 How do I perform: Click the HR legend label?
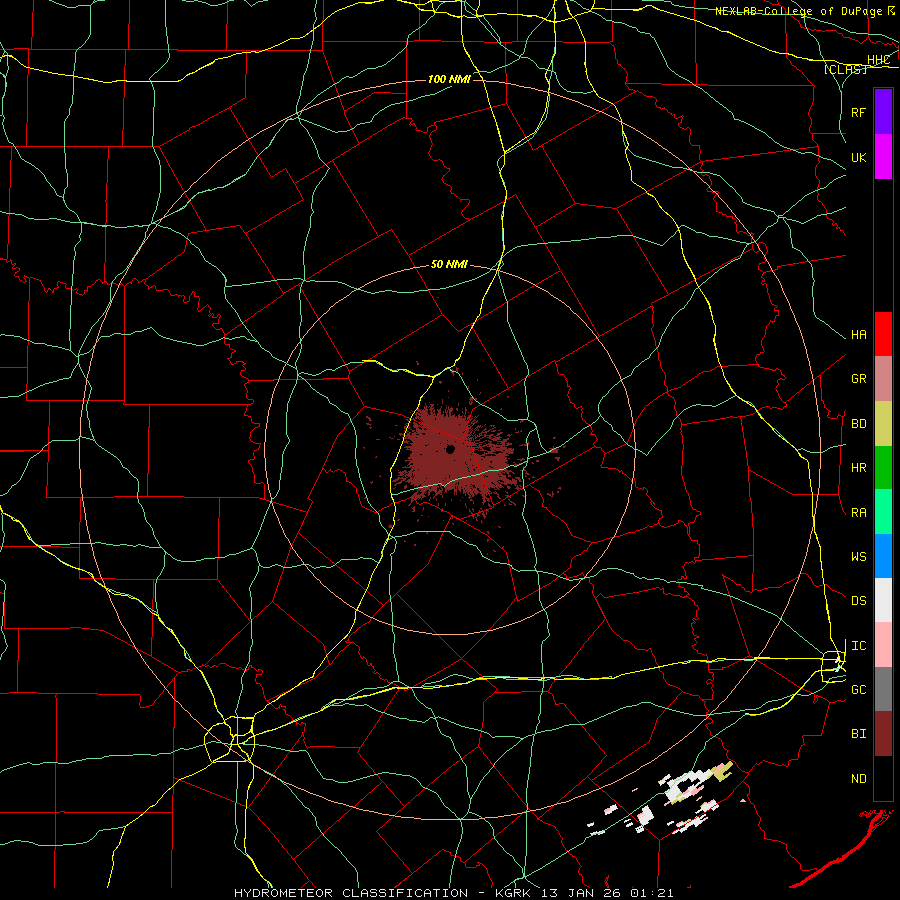click(x=858, y=468)
